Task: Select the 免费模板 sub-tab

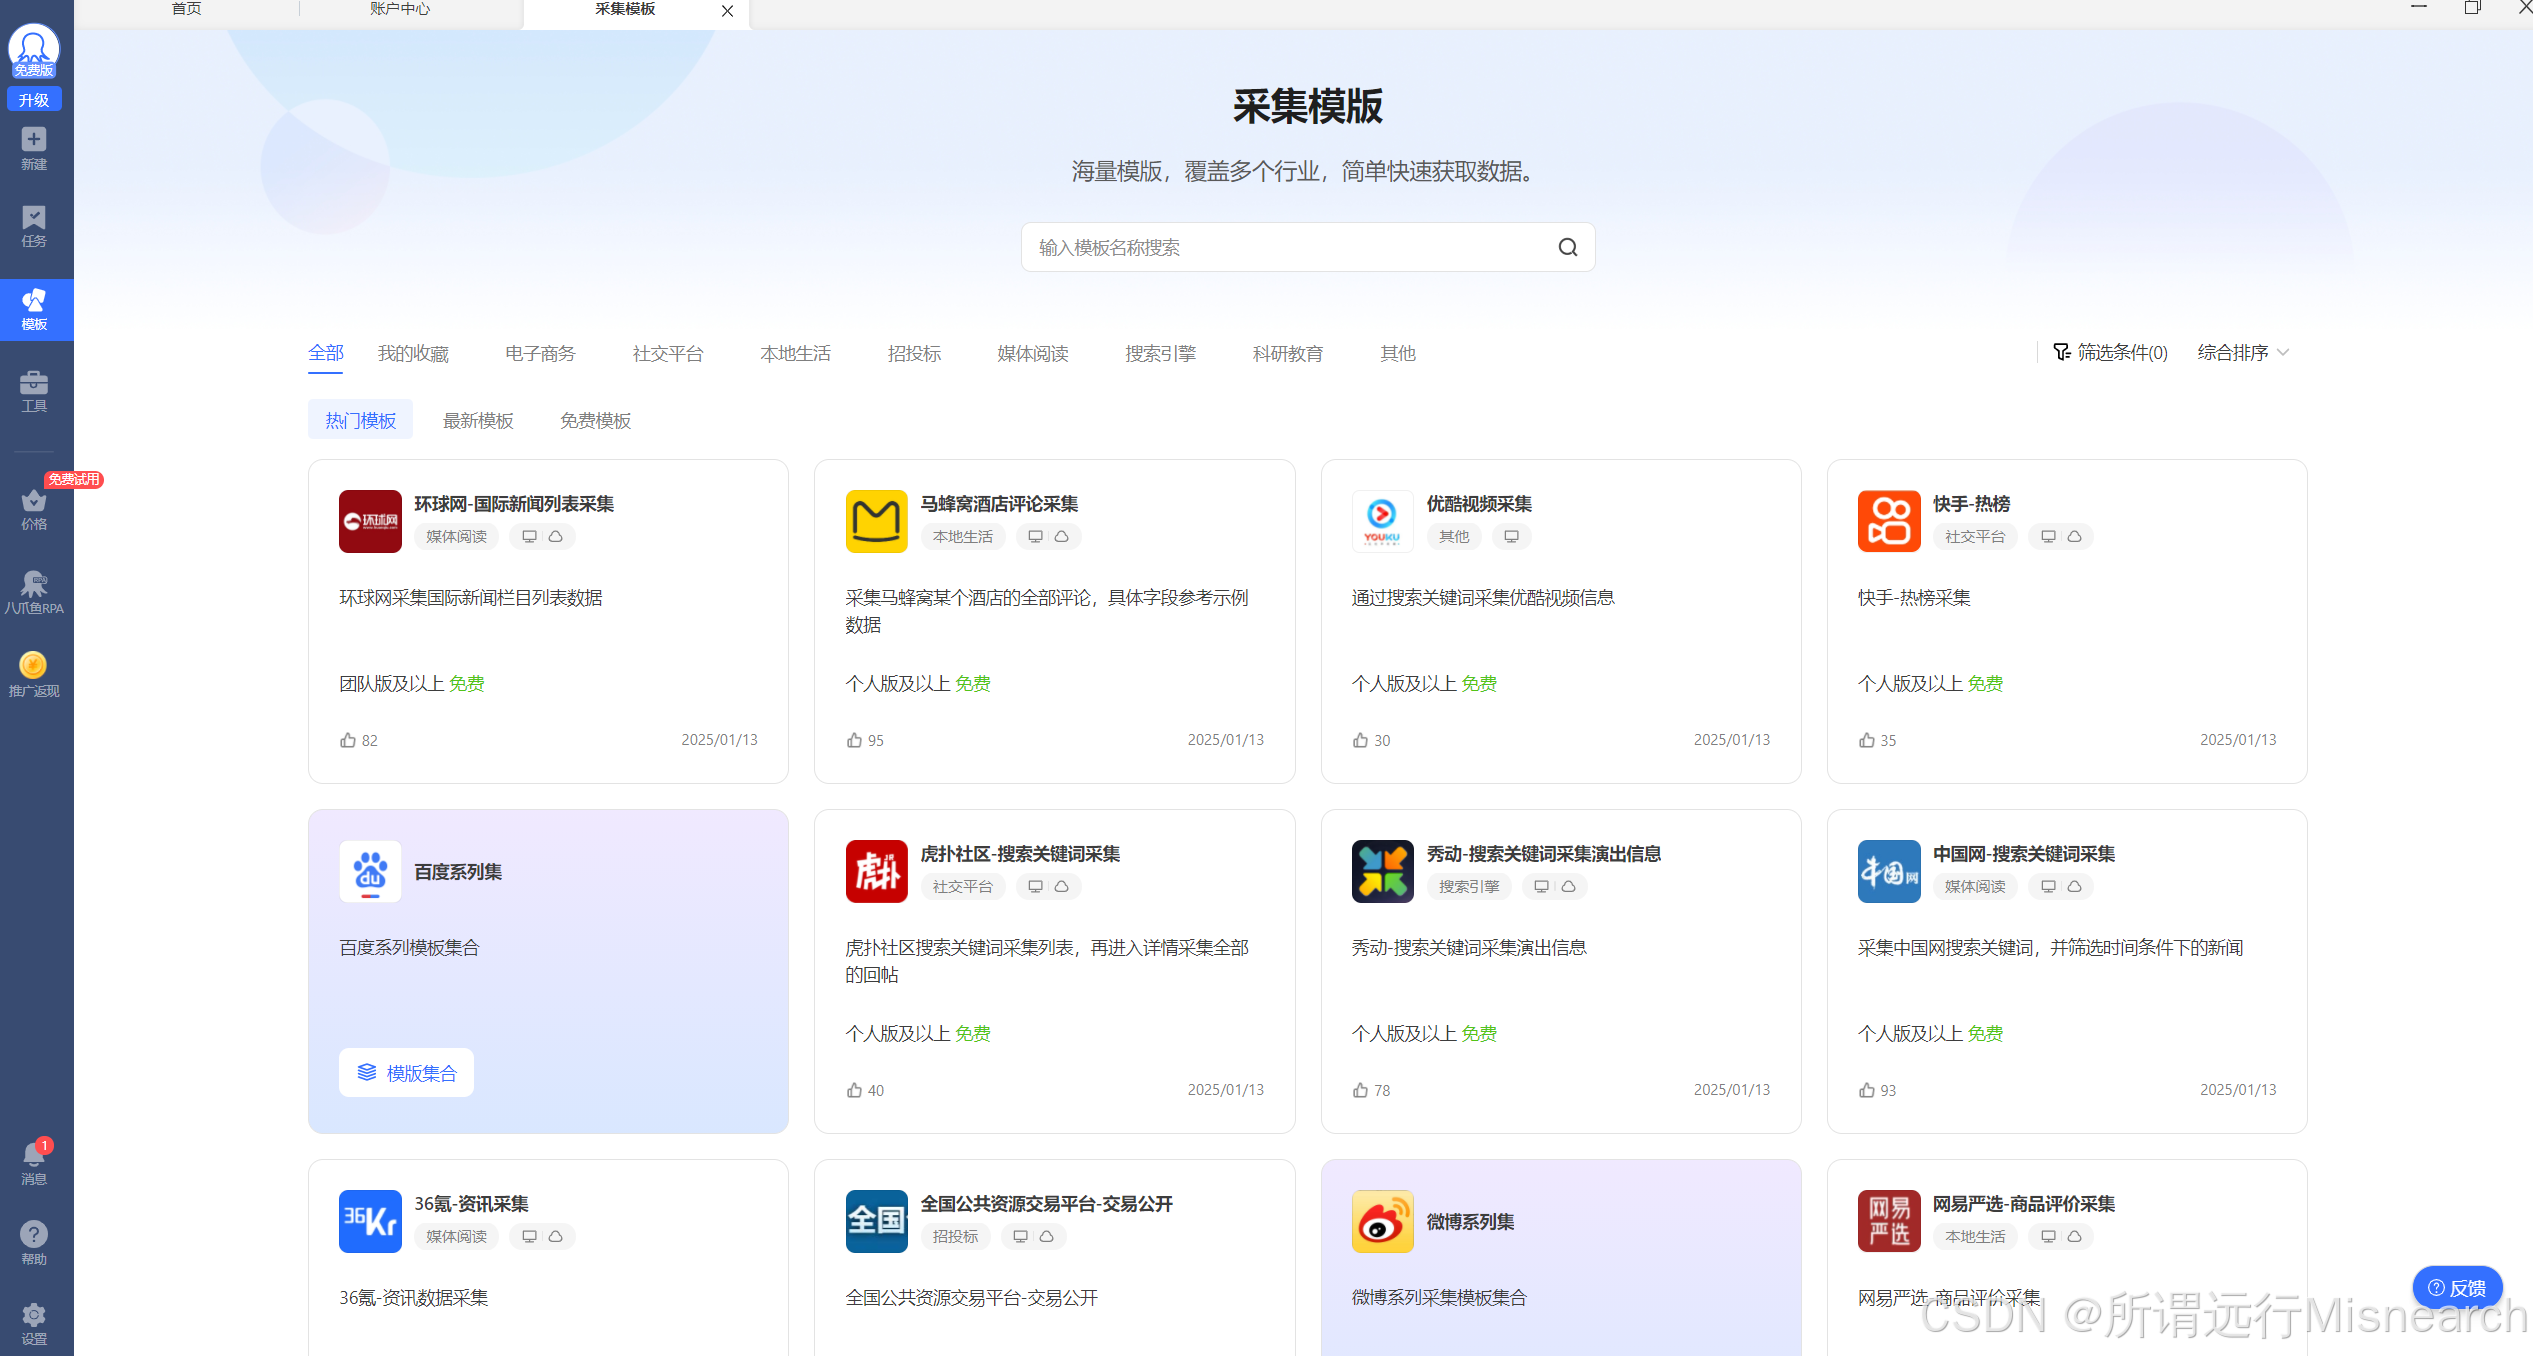Action: [x=595, y=421]
